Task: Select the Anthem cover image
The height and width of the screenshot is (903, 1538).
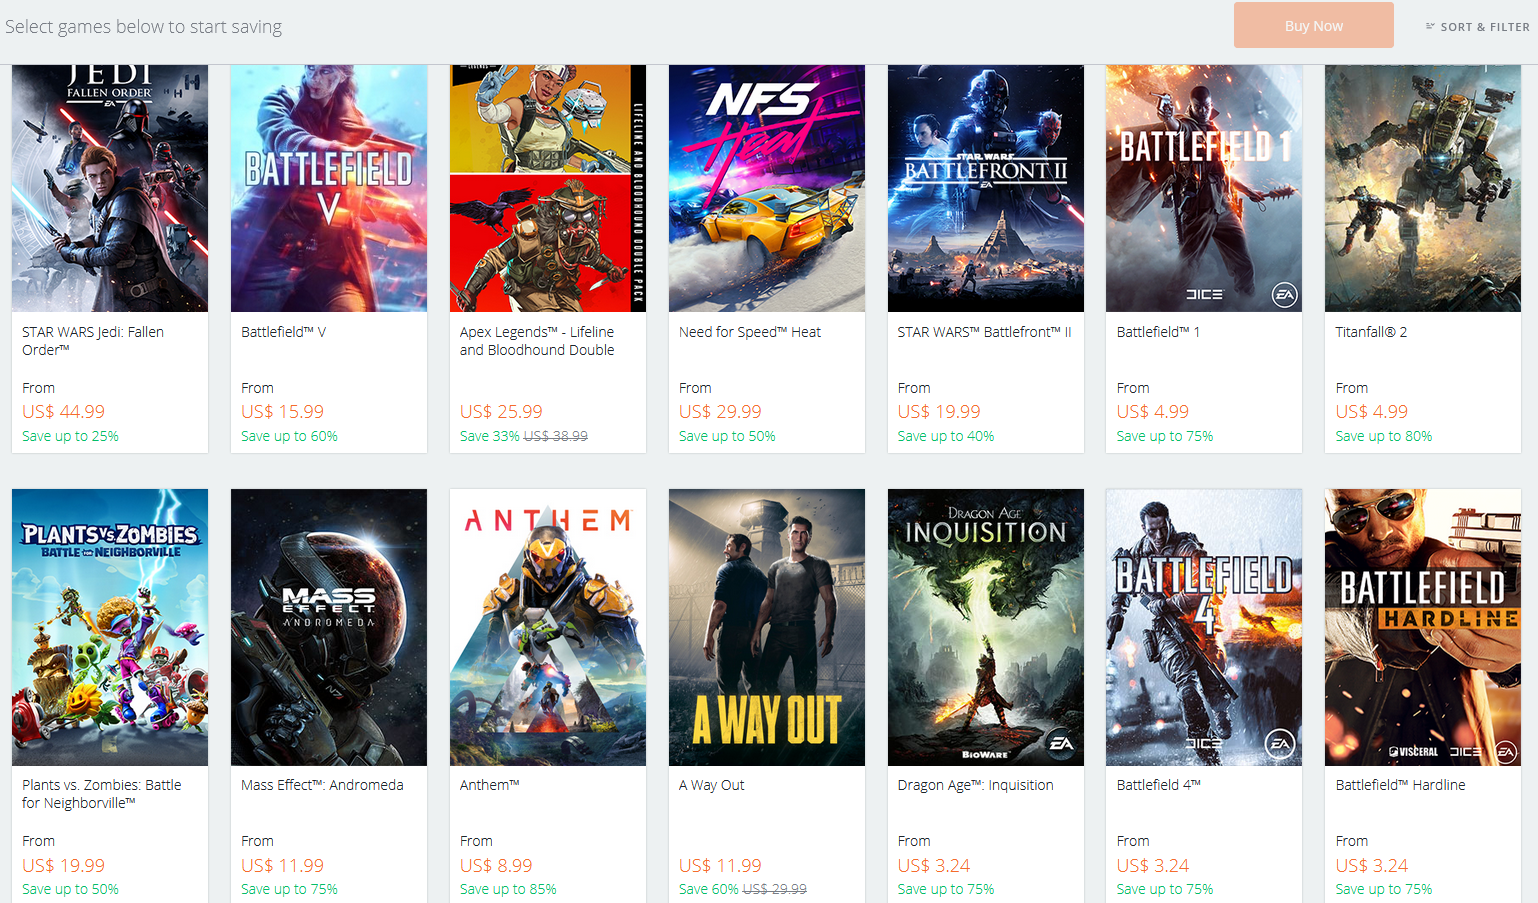Action: click(548, 627)
